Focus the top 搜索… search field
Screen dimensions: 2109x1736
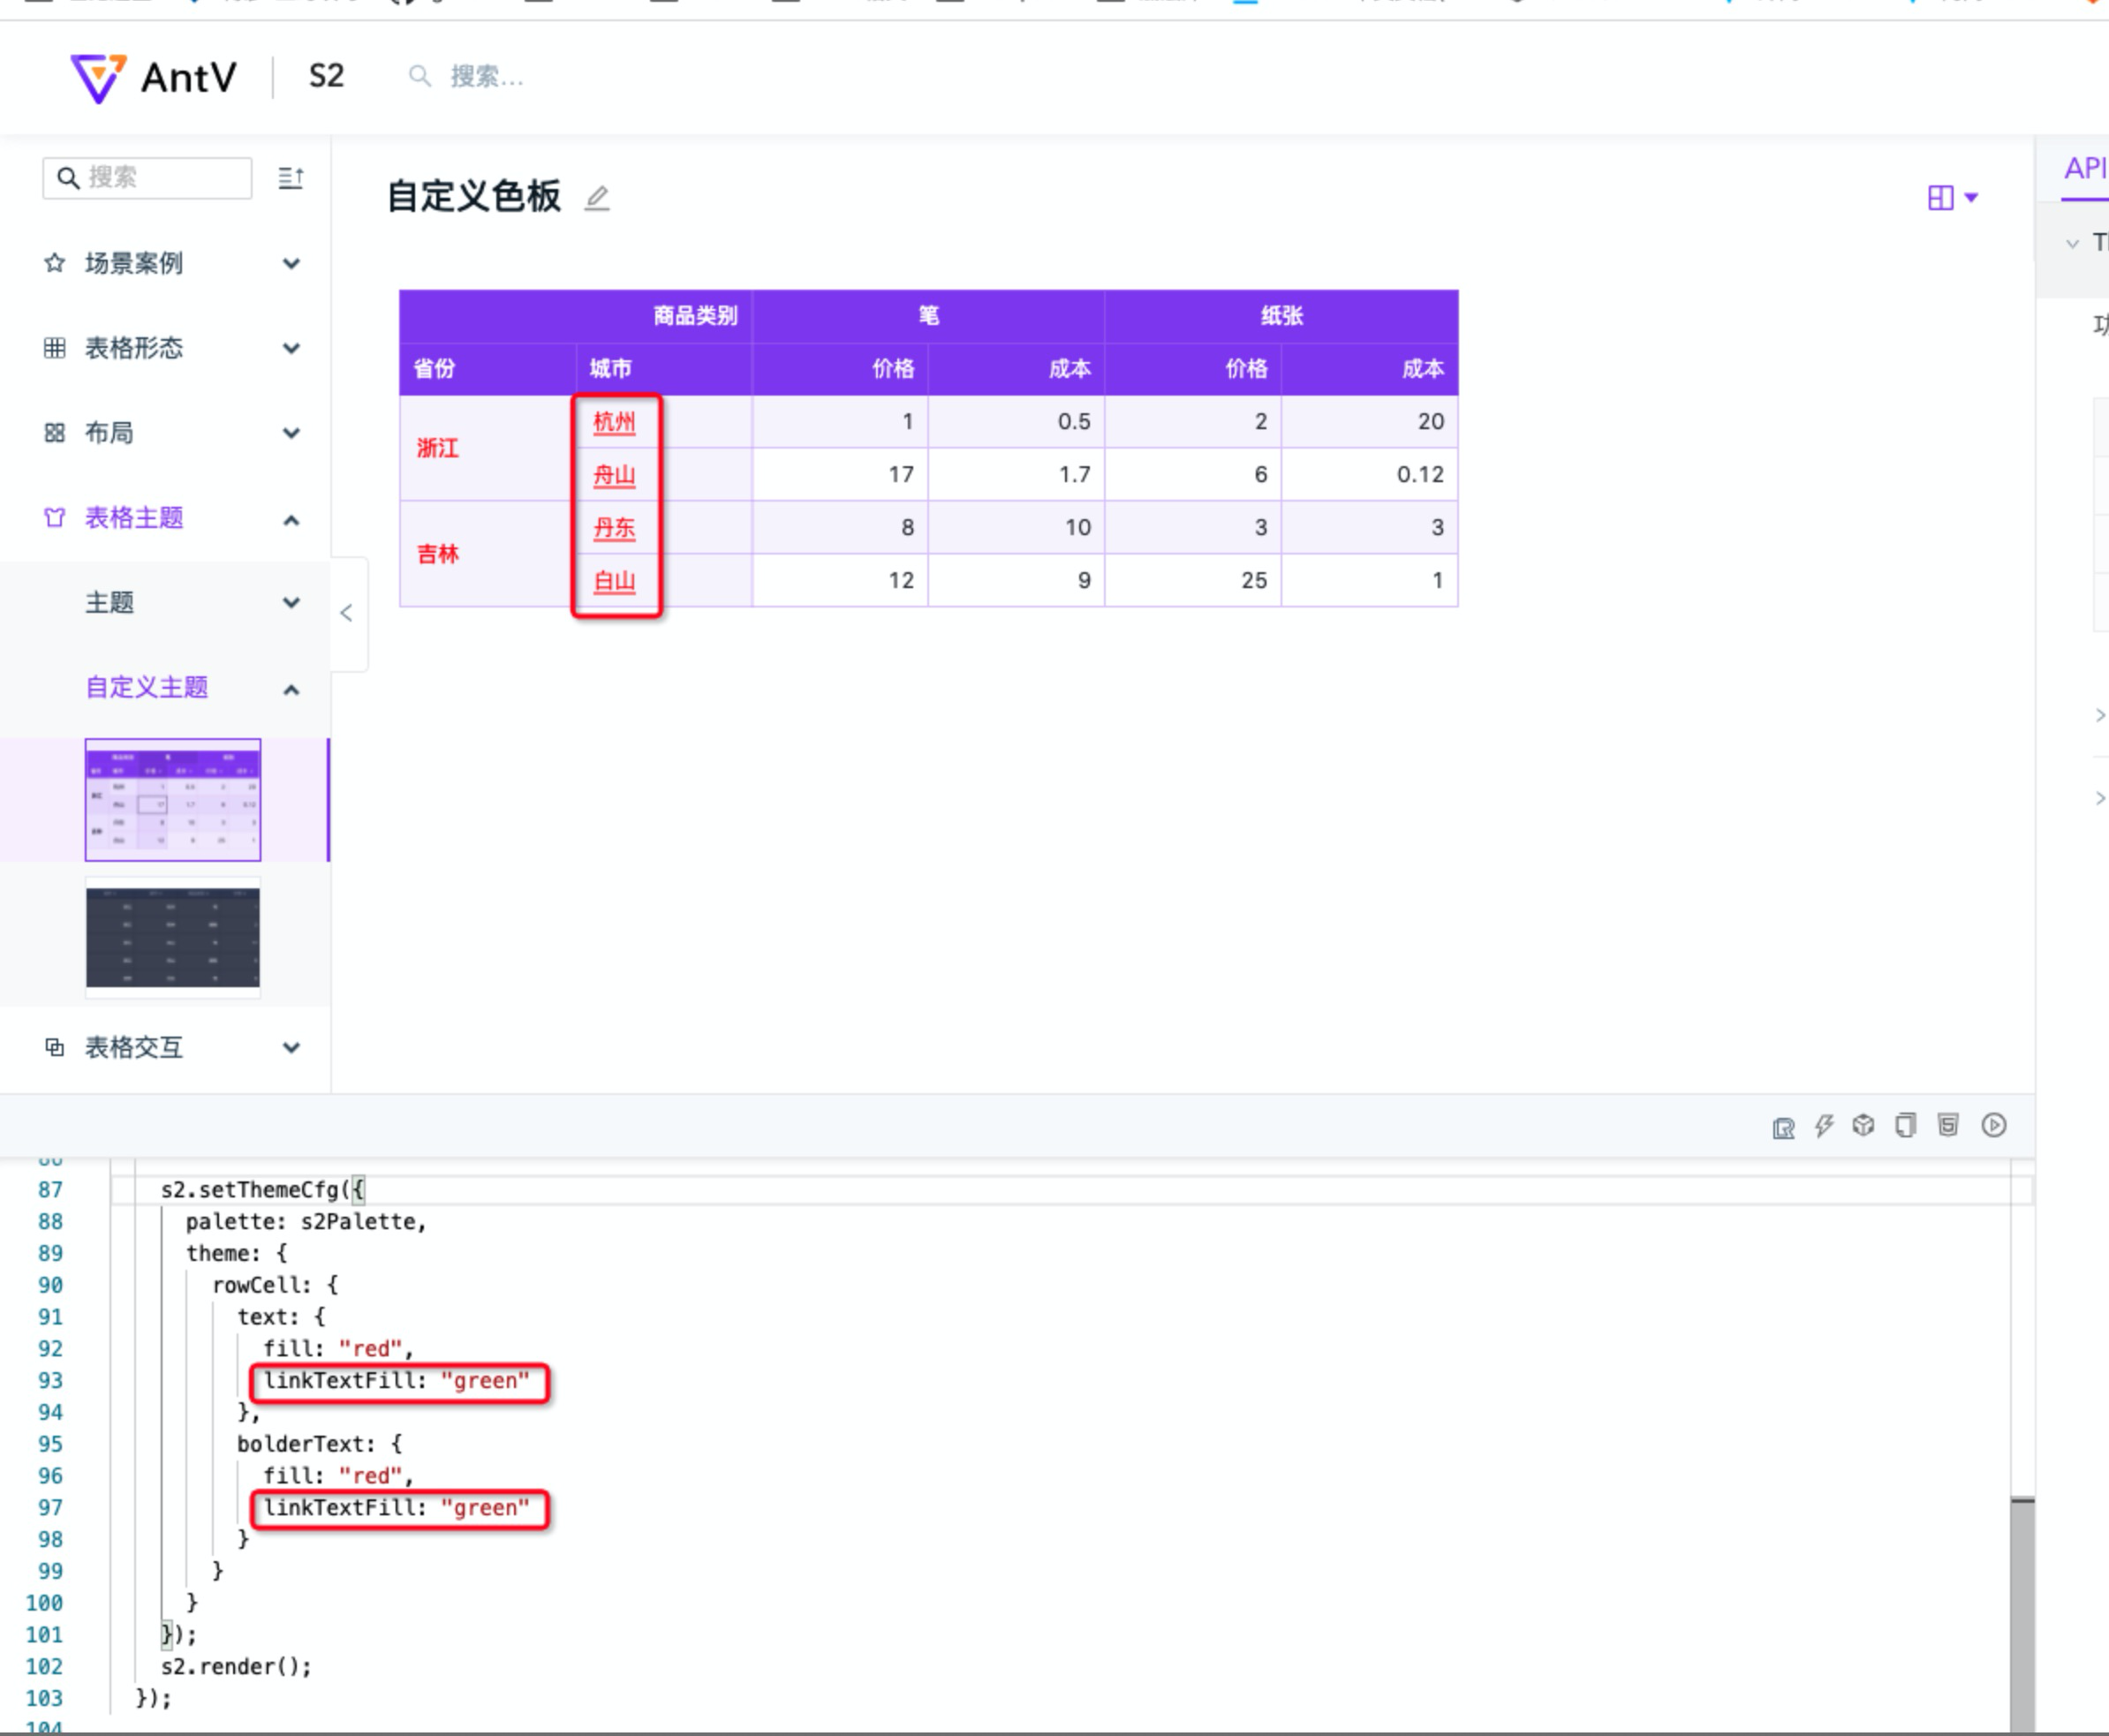pyautogui.click(x=486, y=77)
